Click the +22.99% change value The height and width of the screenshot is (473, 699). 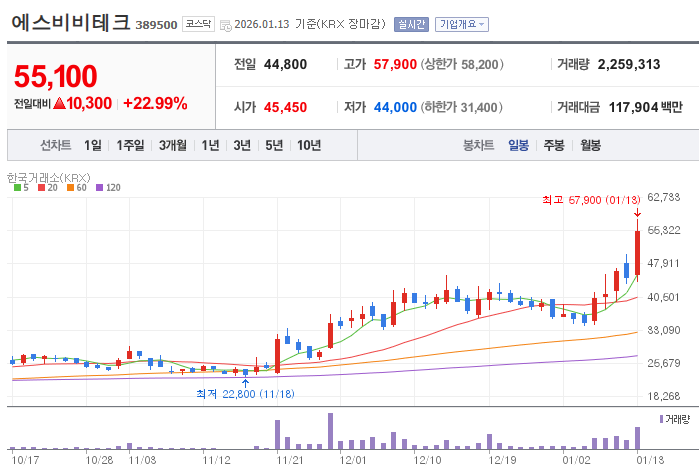click(x=155, y=103)
